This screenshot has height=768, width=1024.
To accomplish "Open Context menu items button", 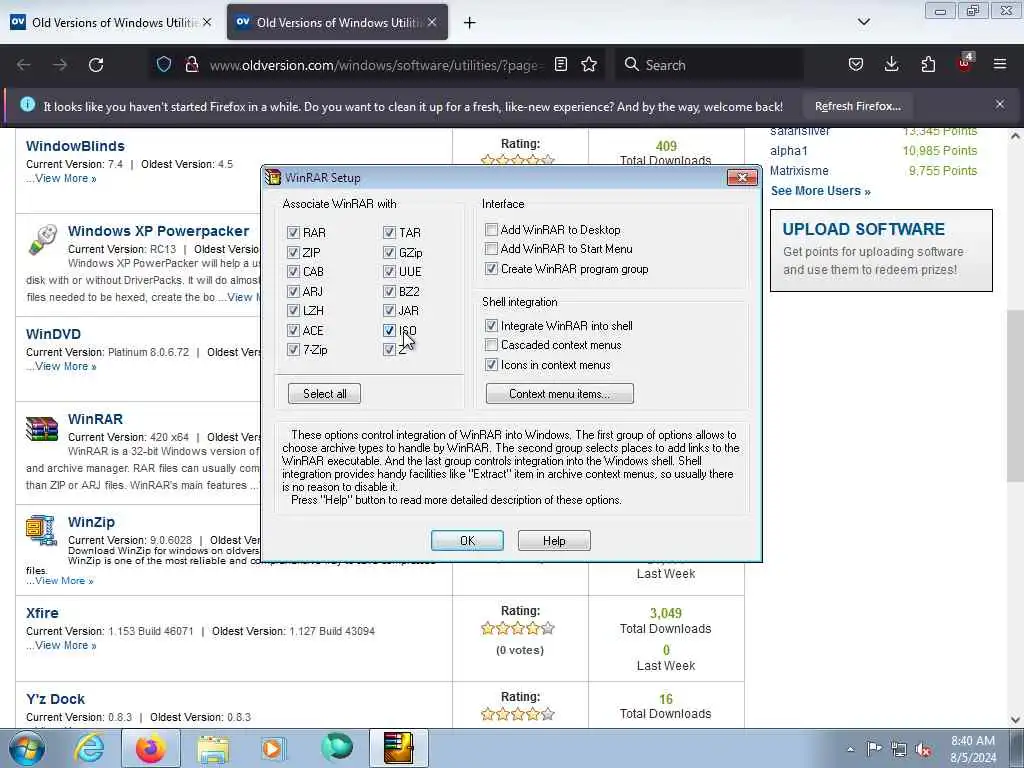I will click(x=560, y=394).
